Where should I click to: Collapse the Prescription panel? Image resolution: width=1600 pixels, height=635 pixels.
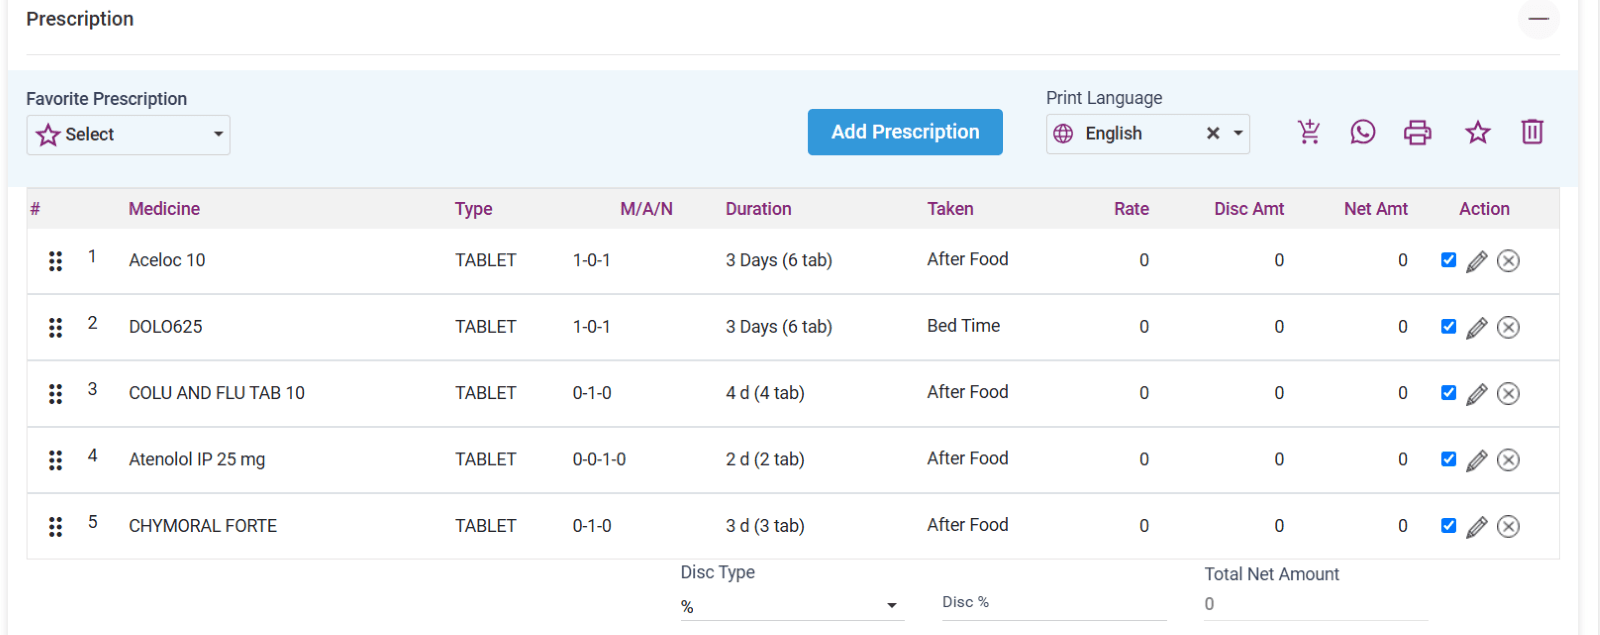[x=1538, y=19]
